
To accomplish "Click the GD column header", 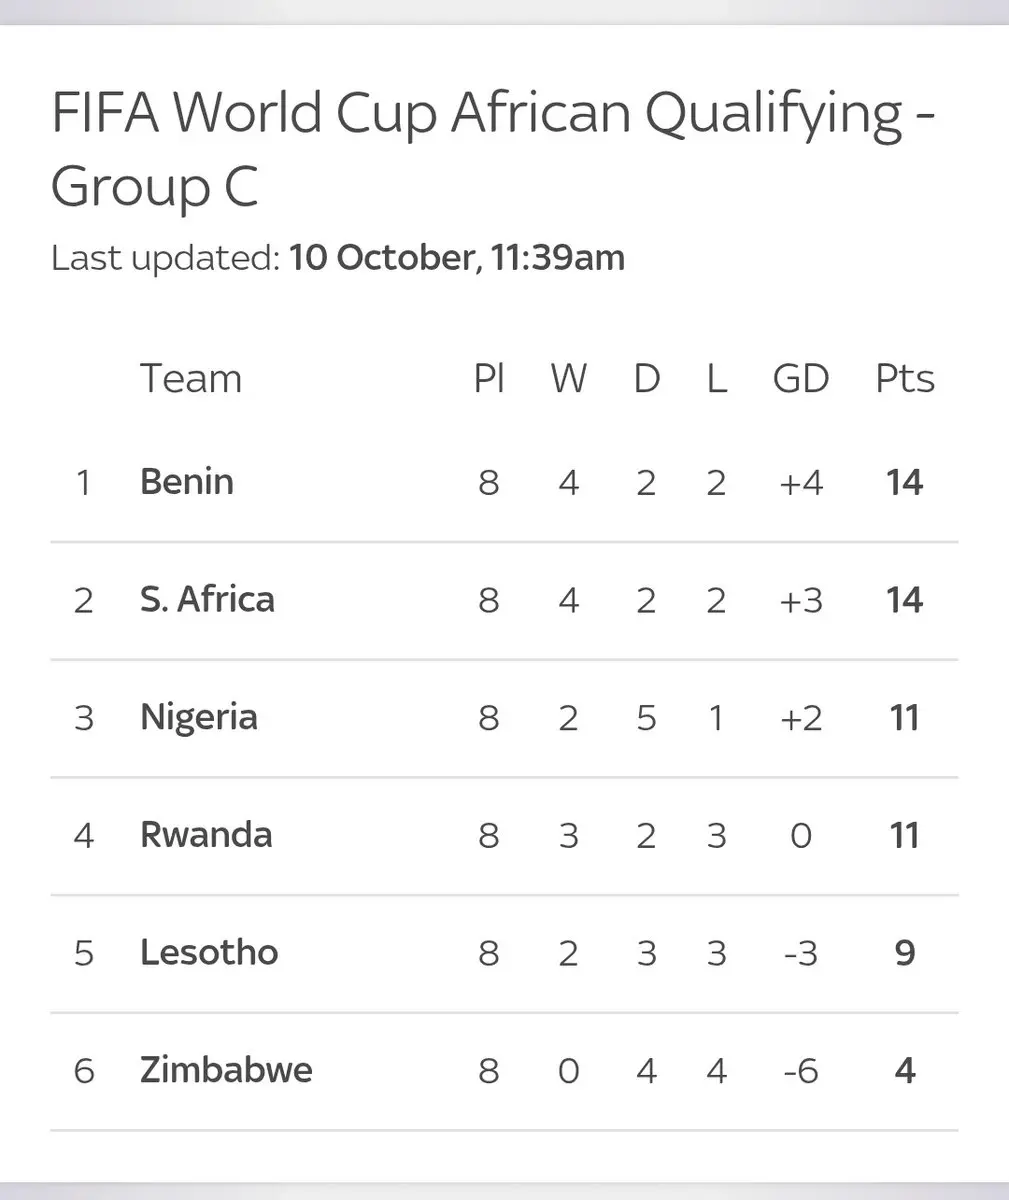I will pos(801,379).
